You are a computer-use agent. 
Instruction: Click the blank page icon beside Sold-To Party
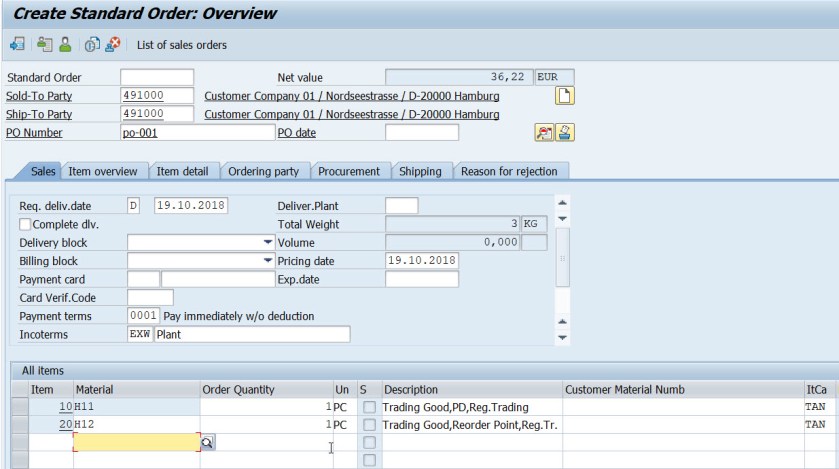pos(566,96)
